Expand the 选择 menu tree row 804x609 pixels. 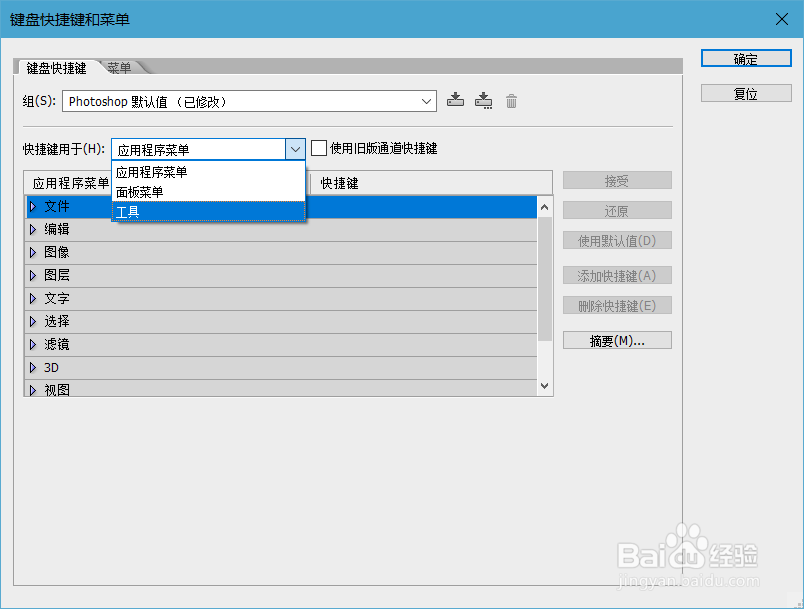click(33, 321)
